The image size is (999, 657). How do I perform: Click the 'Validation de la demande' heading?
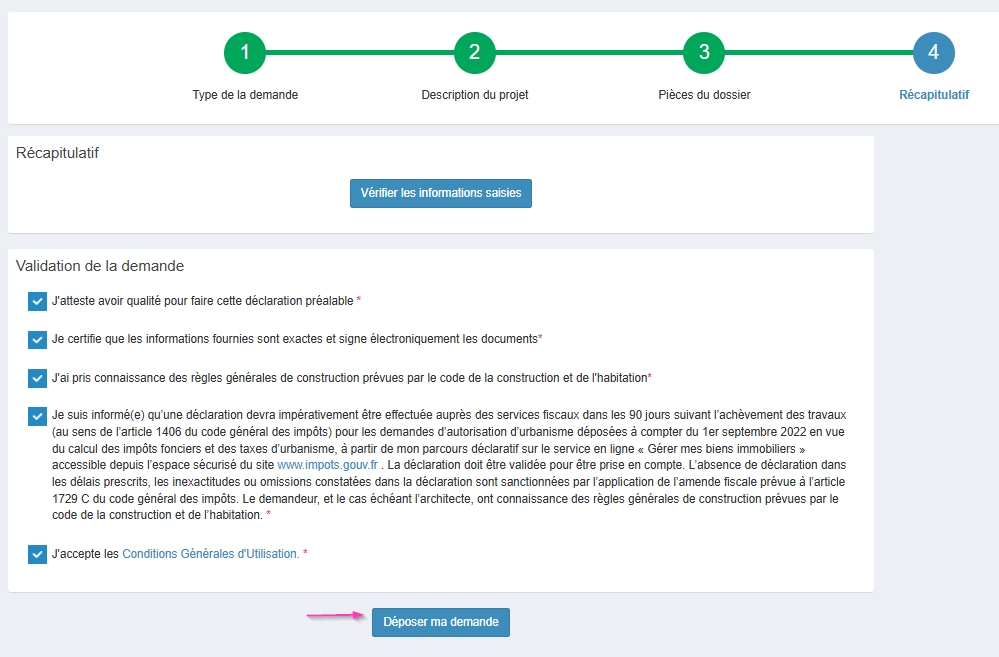click(x=100, y=266)
